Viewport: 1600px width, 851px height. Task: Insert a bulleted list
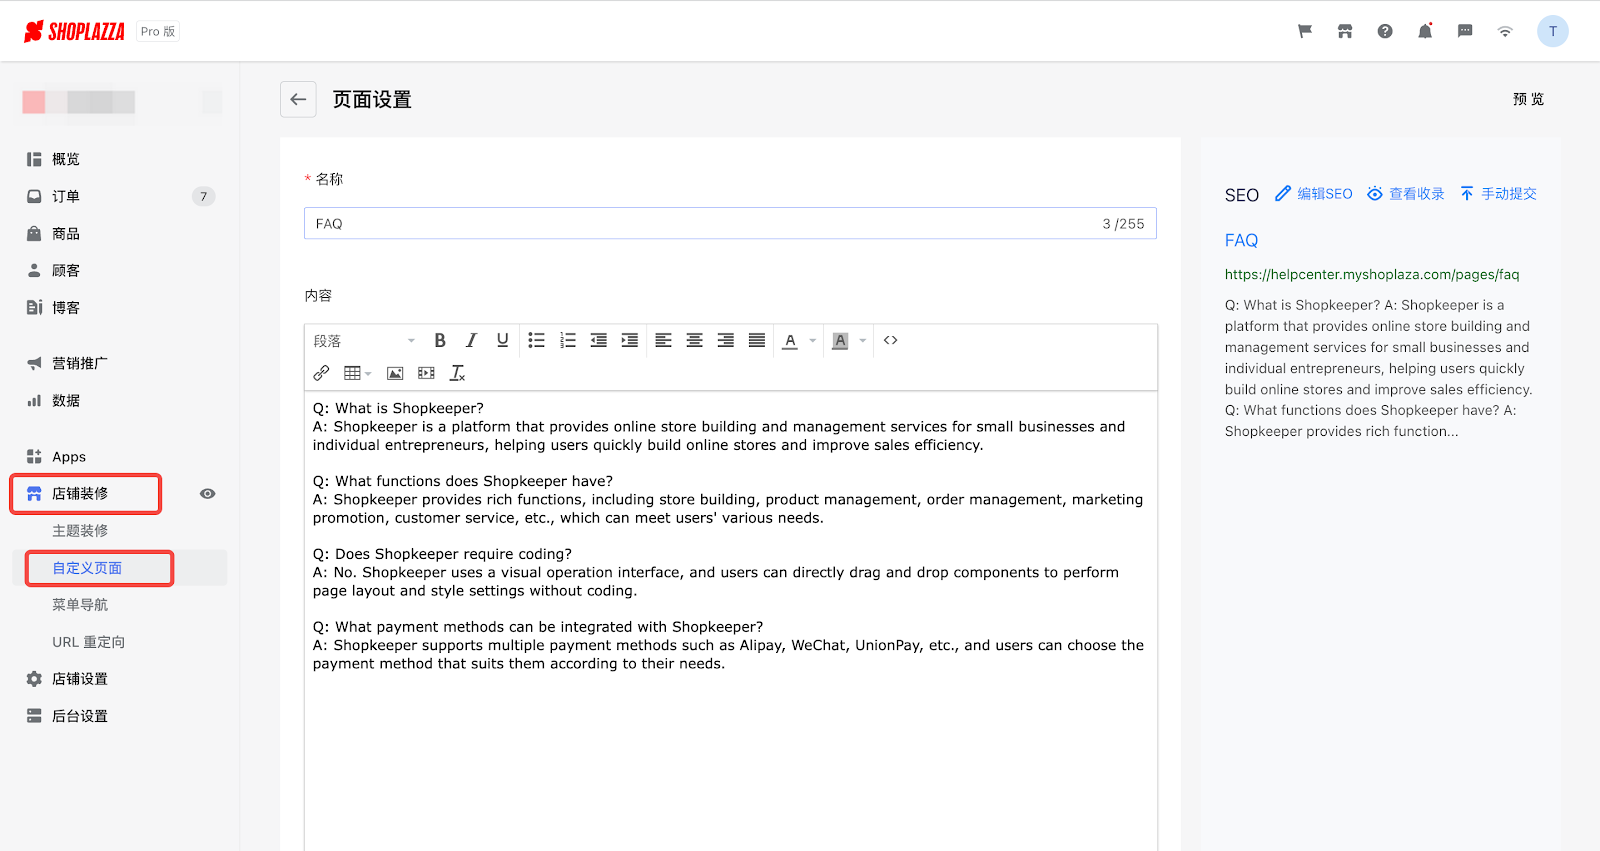coord(536,341)
